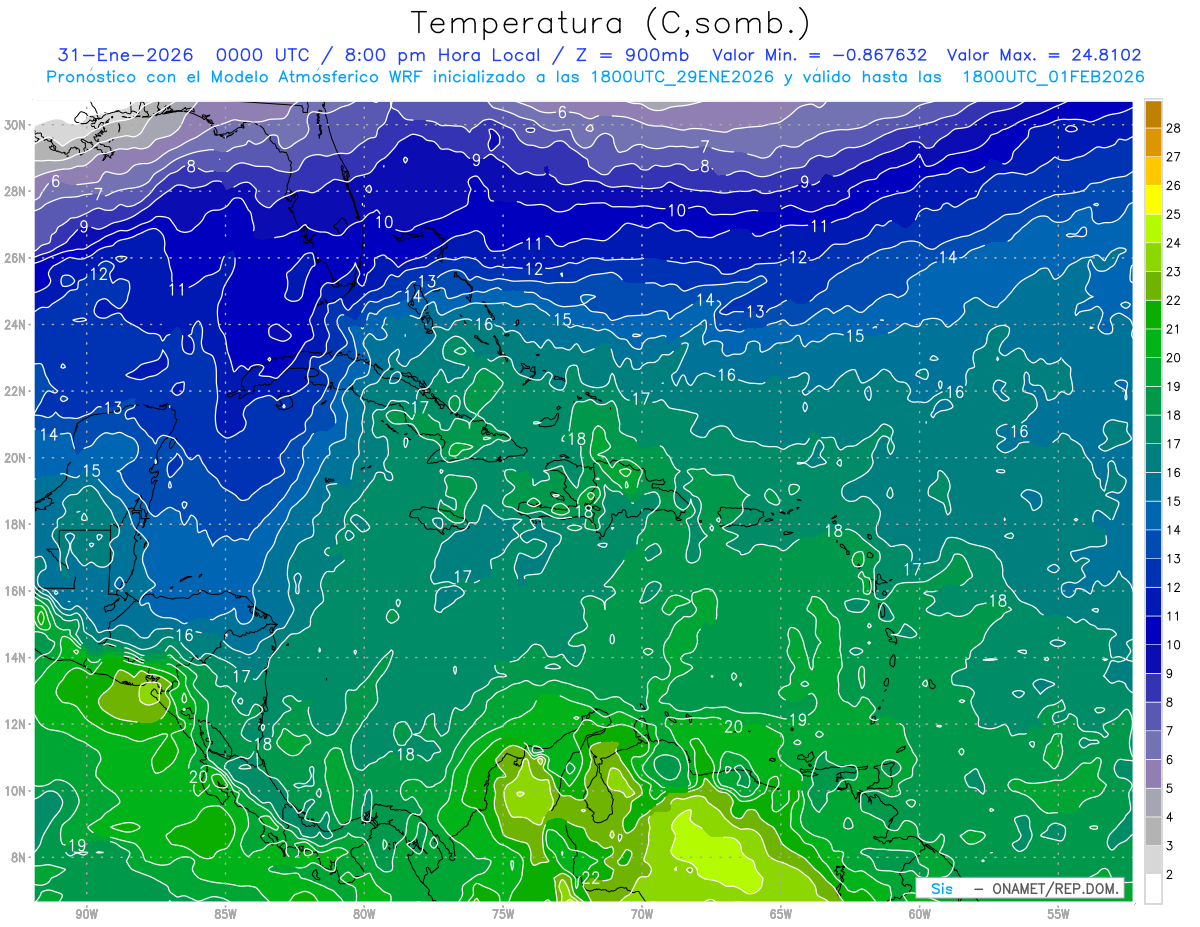The height and width of the screenshot is (927, 1200).
Task: Click the "65W" longitude axis label
Action: click(x=781, y=914)
